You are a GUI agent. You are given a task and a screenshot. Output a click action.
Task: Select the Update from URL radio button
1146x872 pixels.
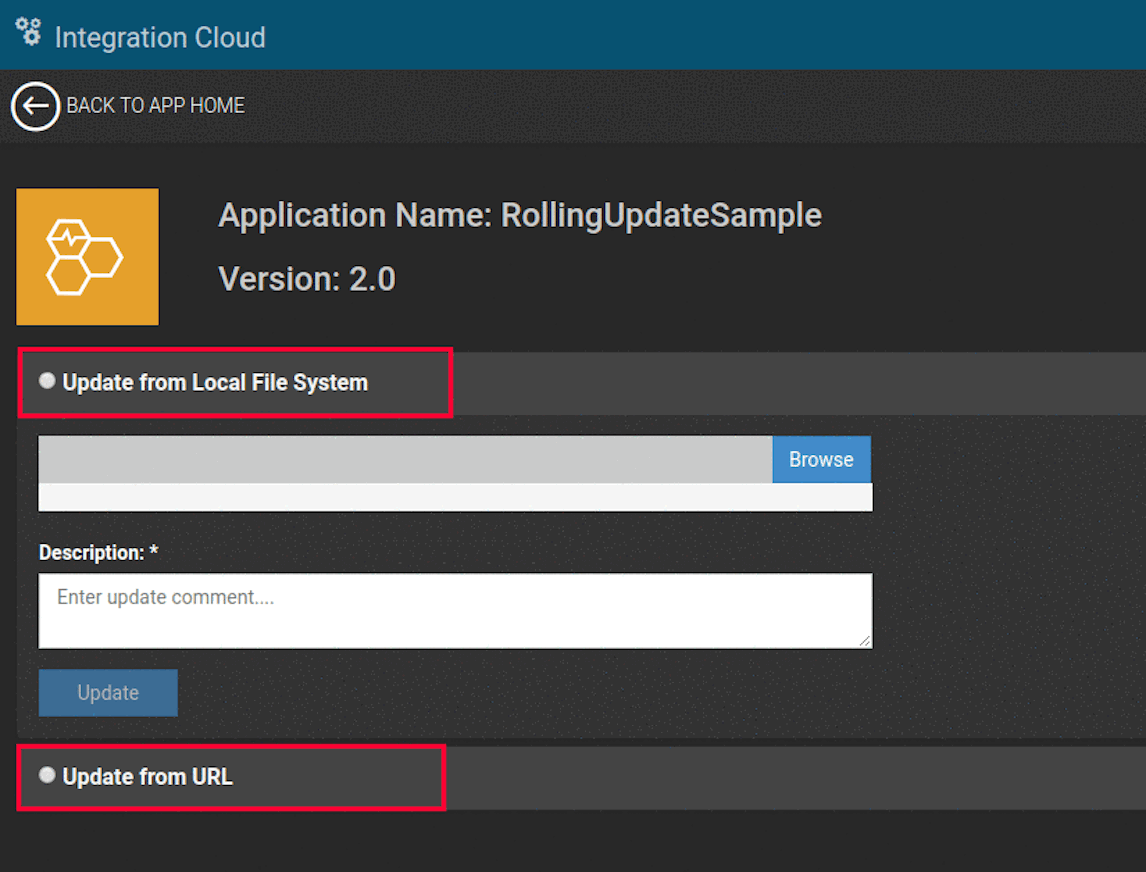(47, 775)
